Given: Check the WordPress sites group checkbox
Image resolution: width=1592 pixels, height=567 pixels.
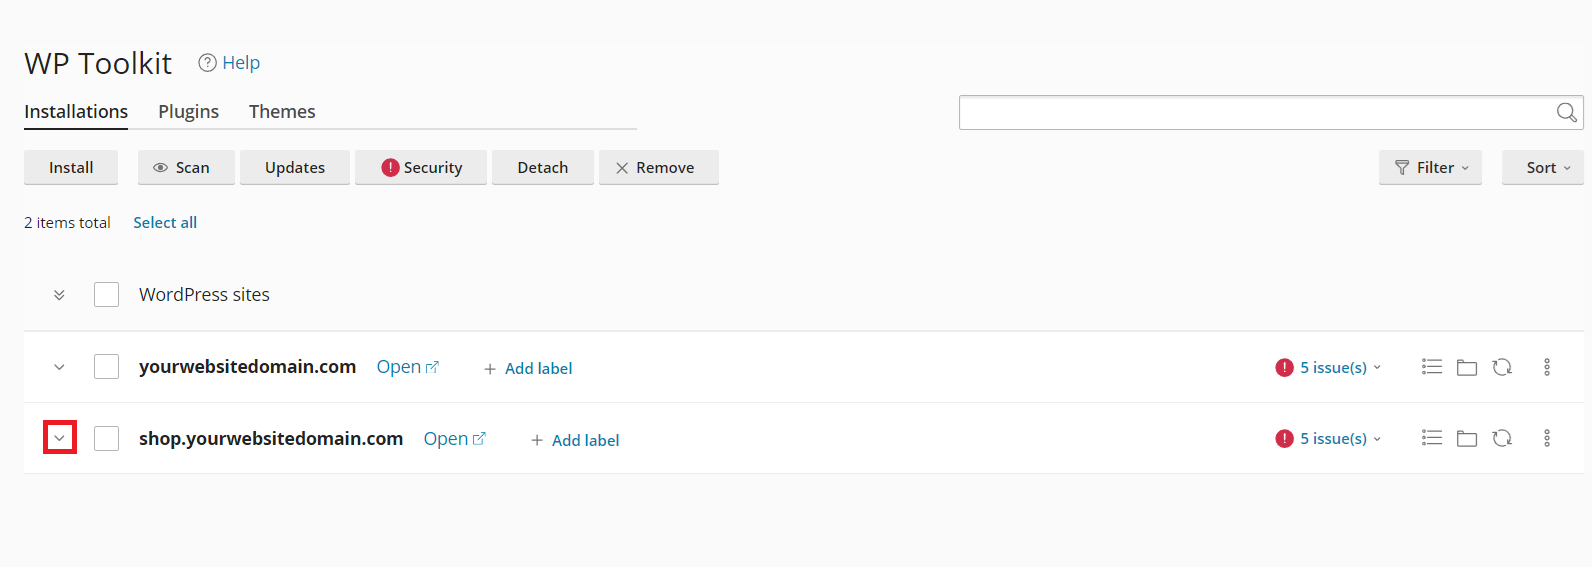Looking at the screenshot, I should [x=106, y=295].
